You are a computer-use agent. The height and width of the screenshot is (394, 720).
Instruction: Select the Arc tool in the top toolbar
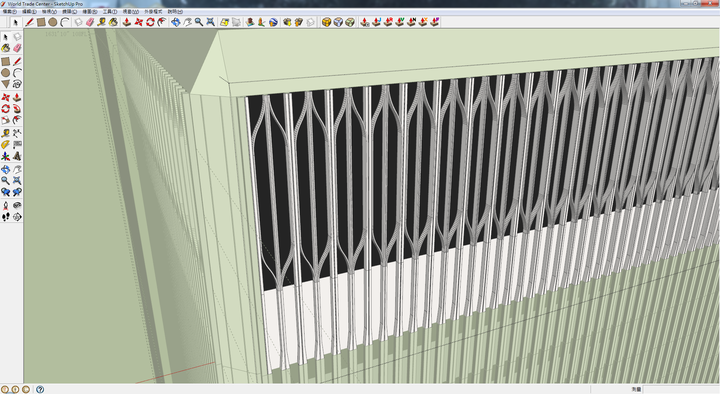click(x=65, y=22)
